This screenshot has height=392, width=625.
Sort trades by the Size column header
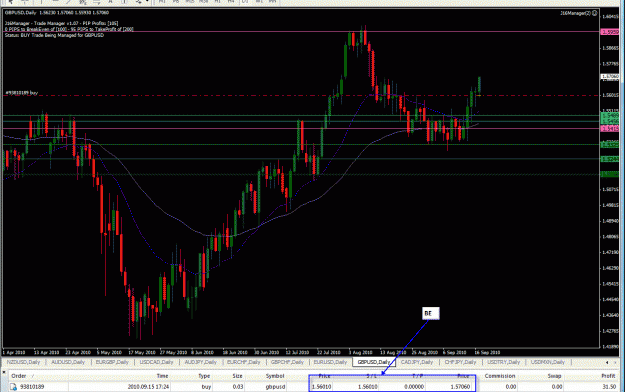238,376
